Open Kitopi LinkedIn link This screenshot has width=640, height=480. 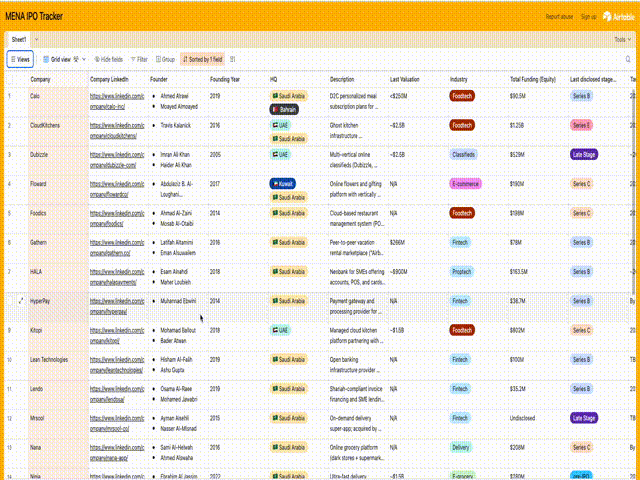[x=117, y=336]
